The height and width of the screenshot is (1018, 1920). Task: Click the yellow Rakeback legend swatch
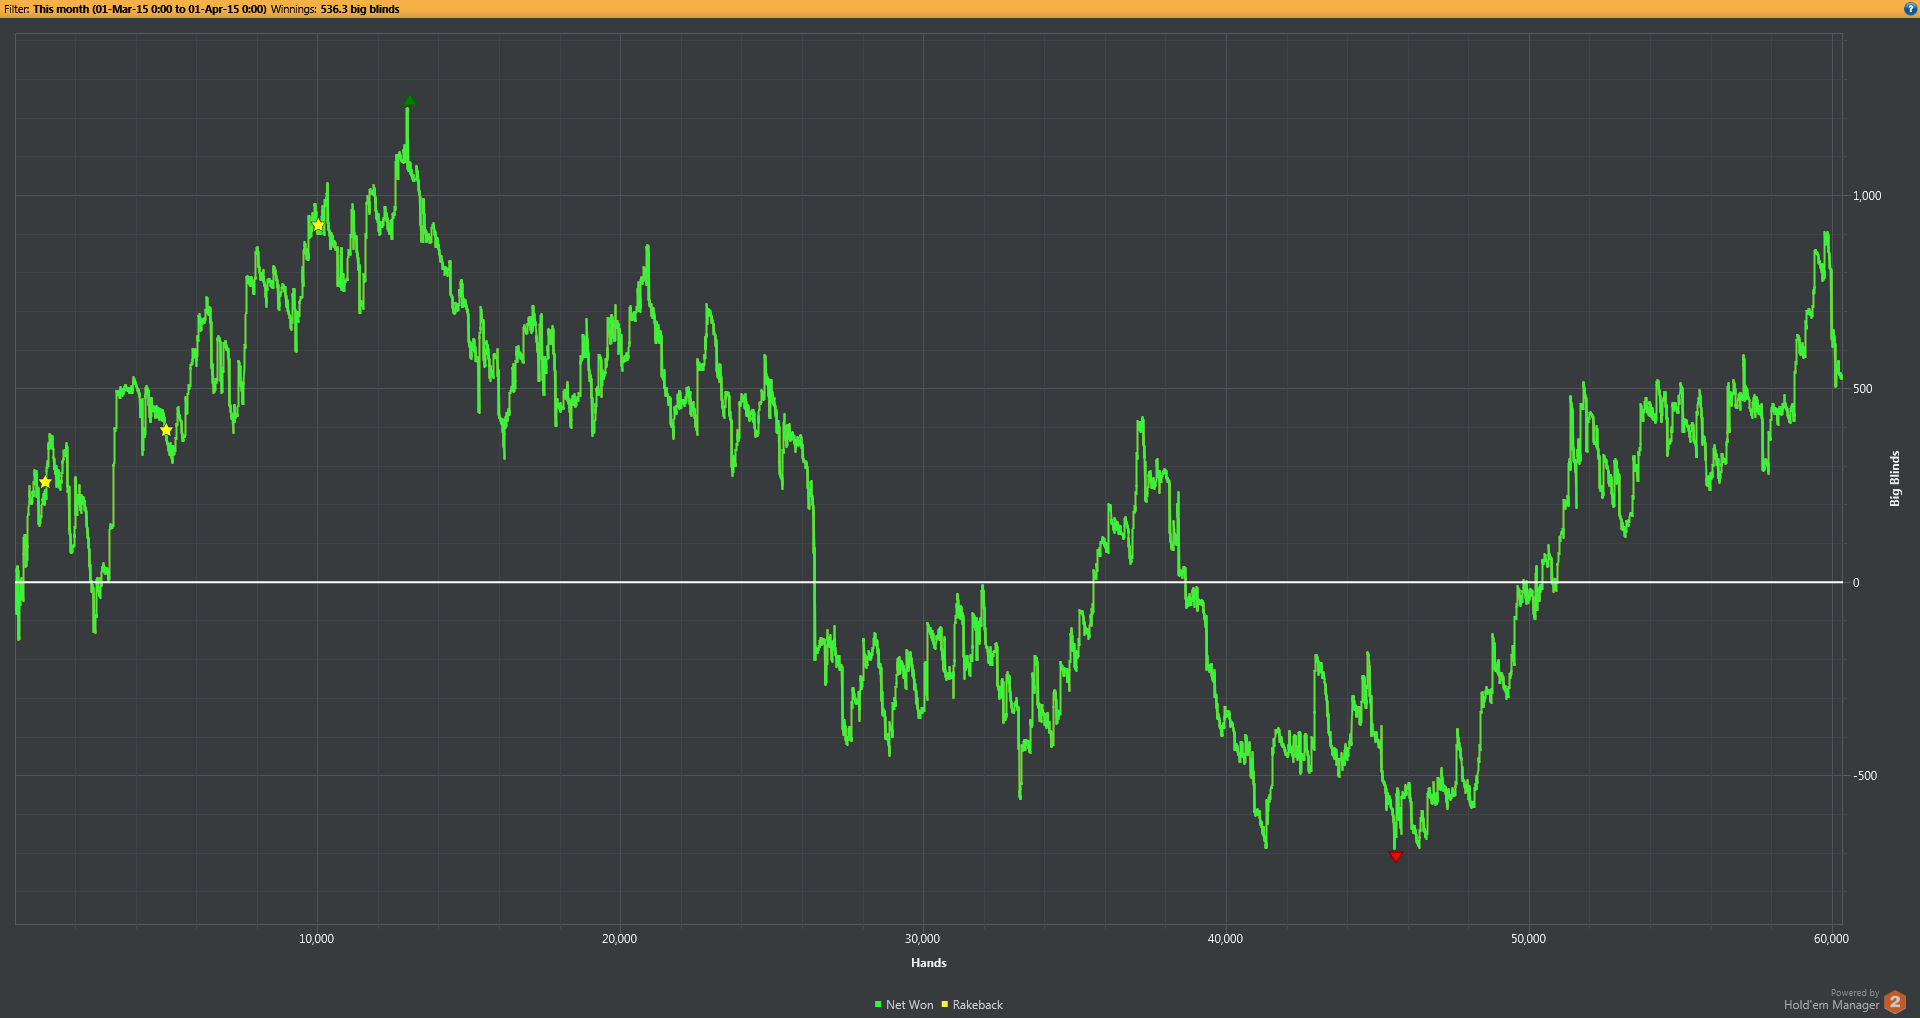tap(944, 1005)
